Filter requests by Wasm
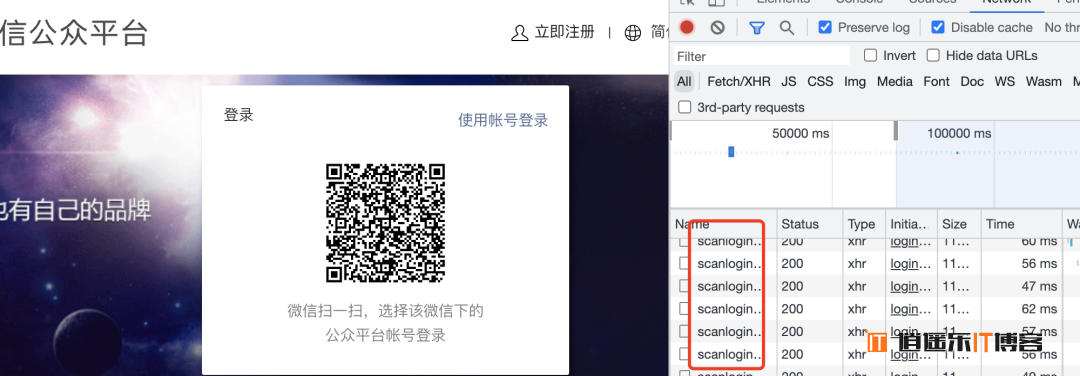The width and height of the screenshot is (1080, 376). pos(1043,81)
